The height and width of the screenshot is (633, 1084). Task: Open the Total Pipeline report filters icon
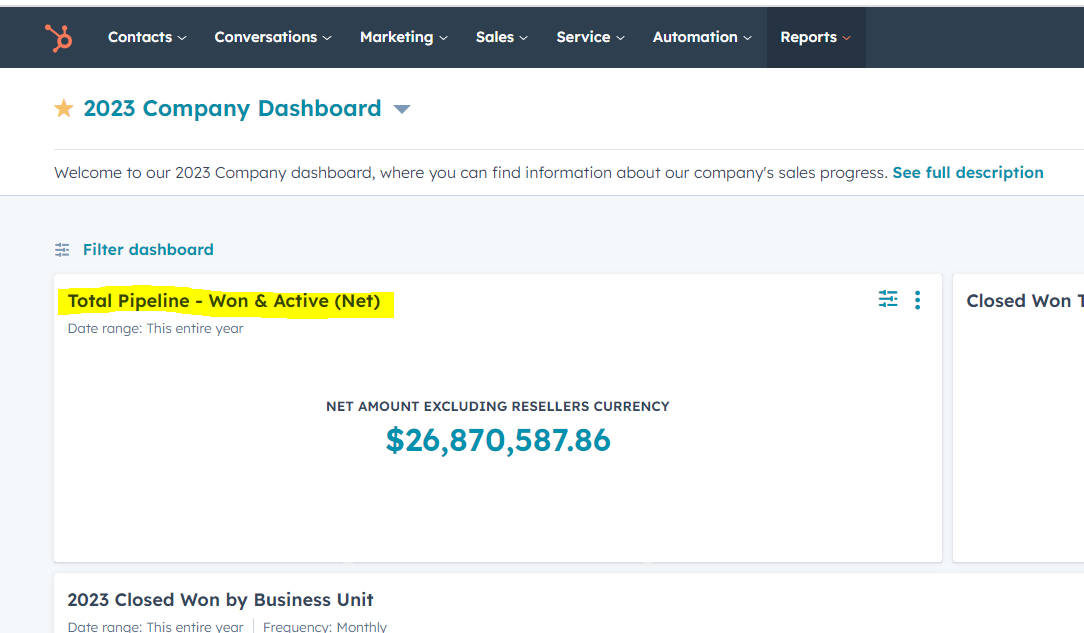tap(888, 299)
